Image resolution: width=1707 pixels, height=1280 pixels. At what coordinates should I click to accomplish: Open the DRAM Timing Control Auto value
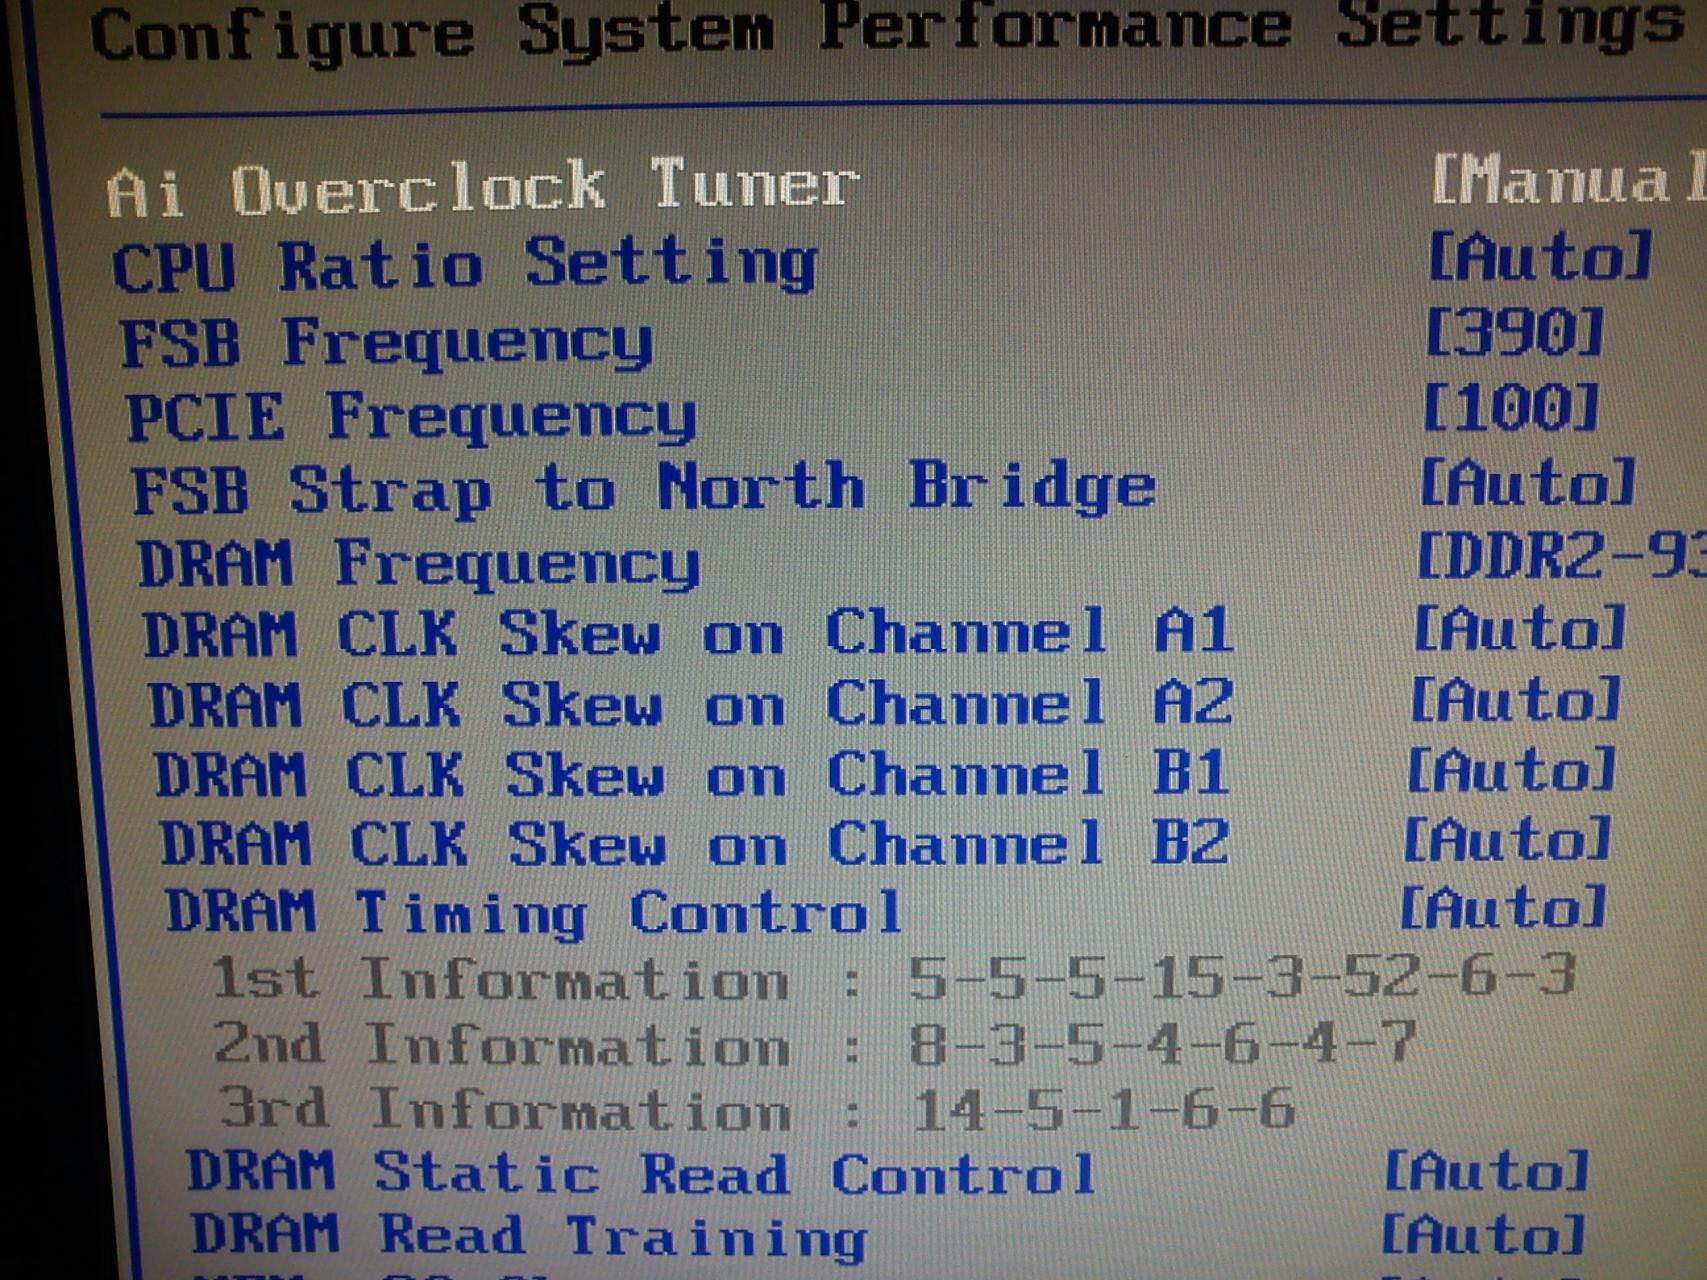1503,907
